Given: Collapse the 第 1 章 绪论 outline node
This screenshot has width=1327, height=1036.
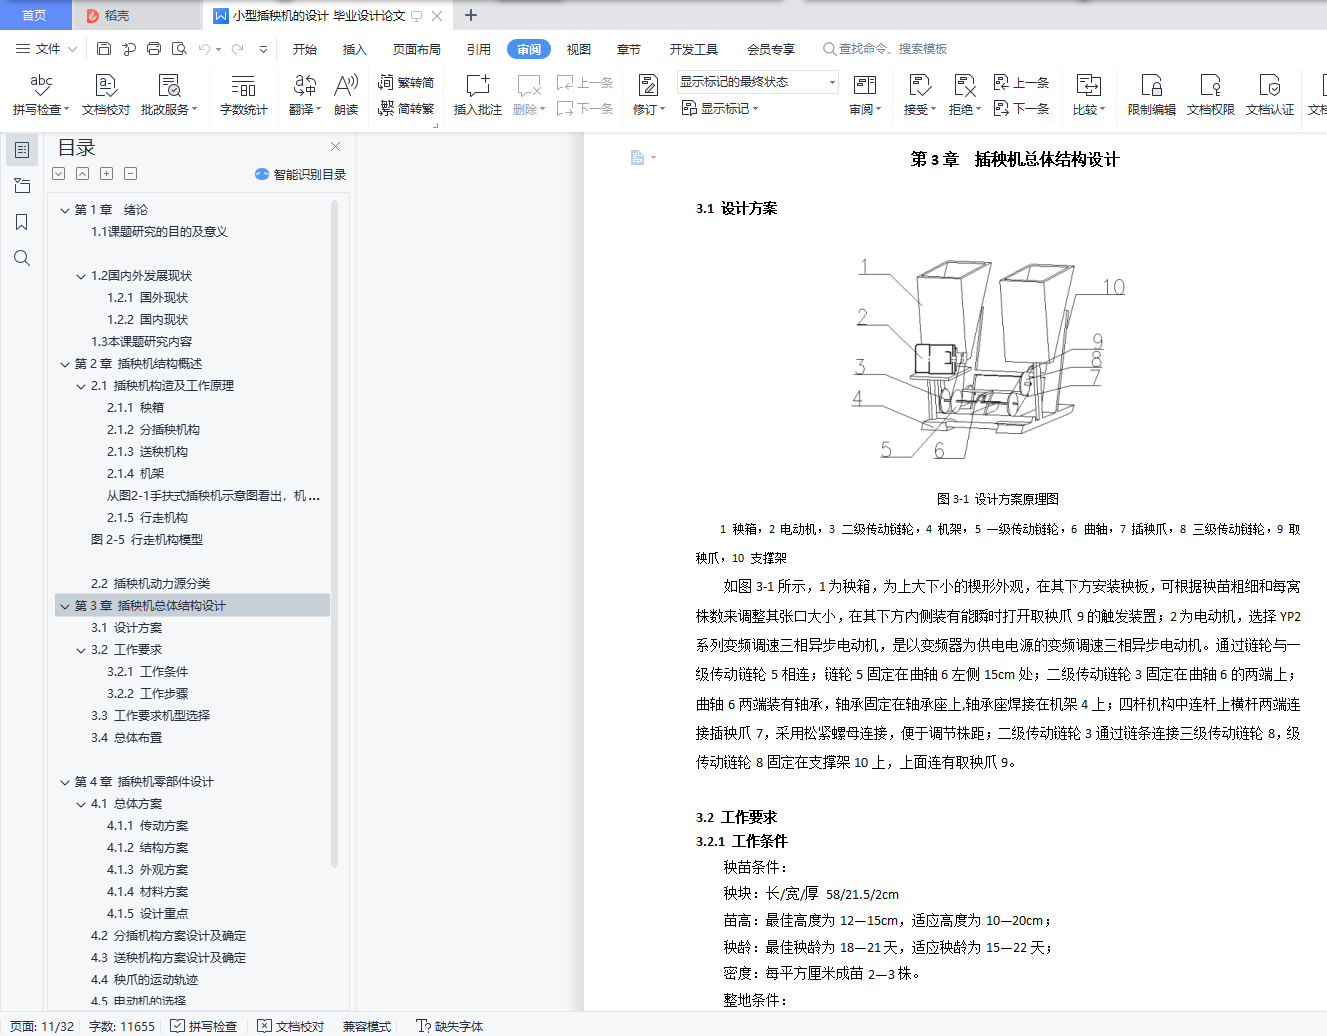Looking at the screenshot, I should [x=65, y=210].
